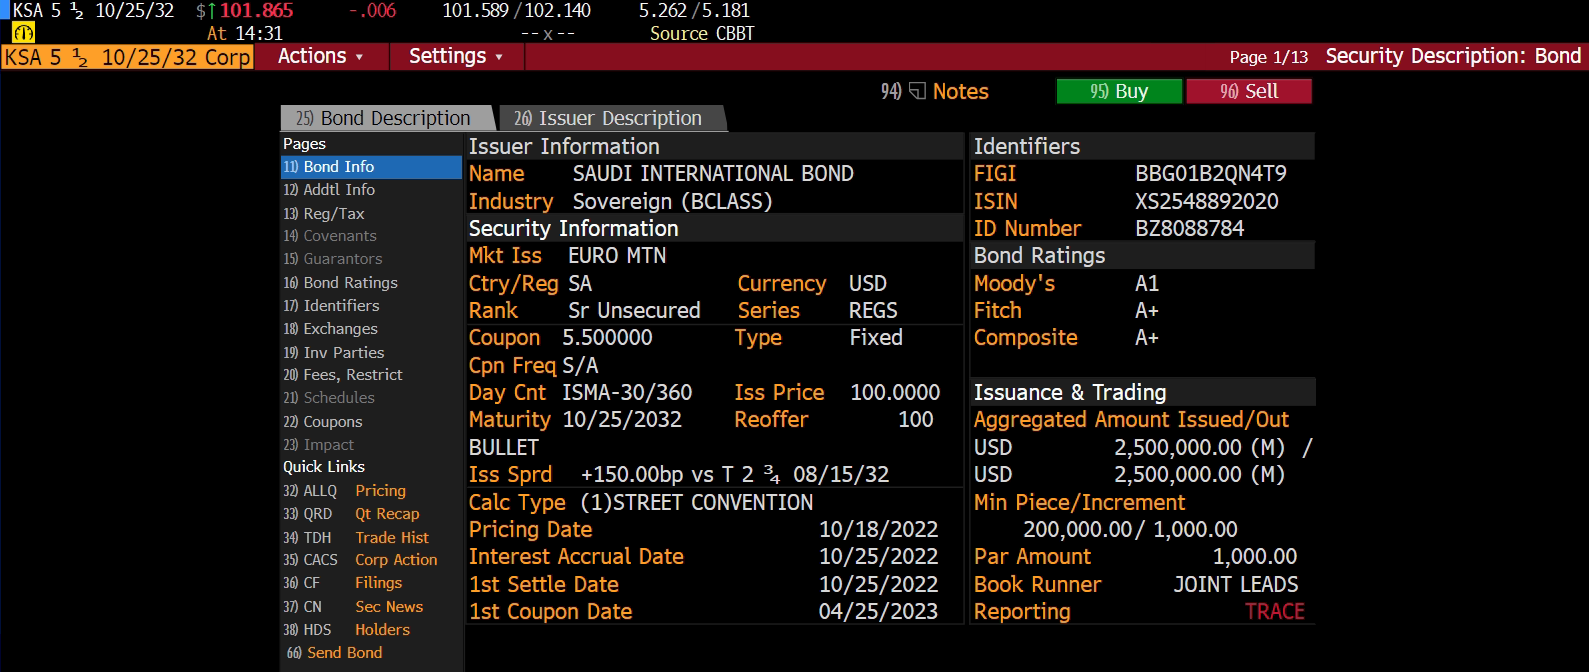Click the red Sell button
The height and width of the screenshot is (672, 1589).
pyautogui.click(x=1249, y=91)
